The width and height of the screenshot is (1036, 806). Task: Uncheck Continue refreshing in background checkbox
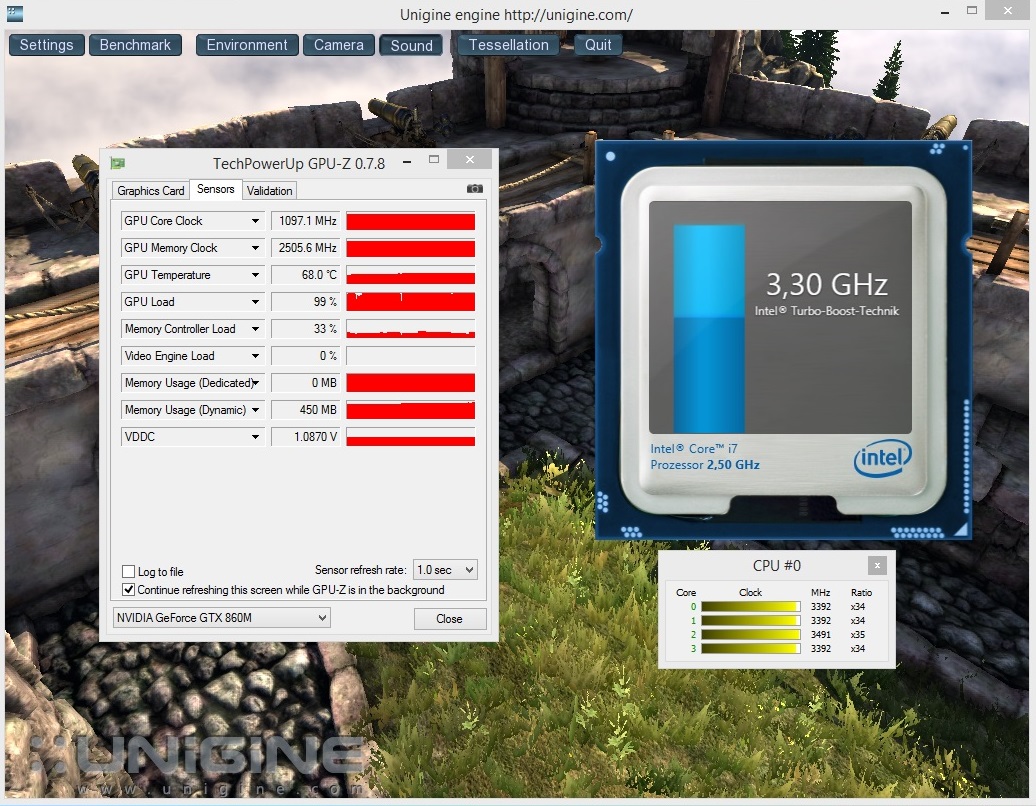[129, 589]
